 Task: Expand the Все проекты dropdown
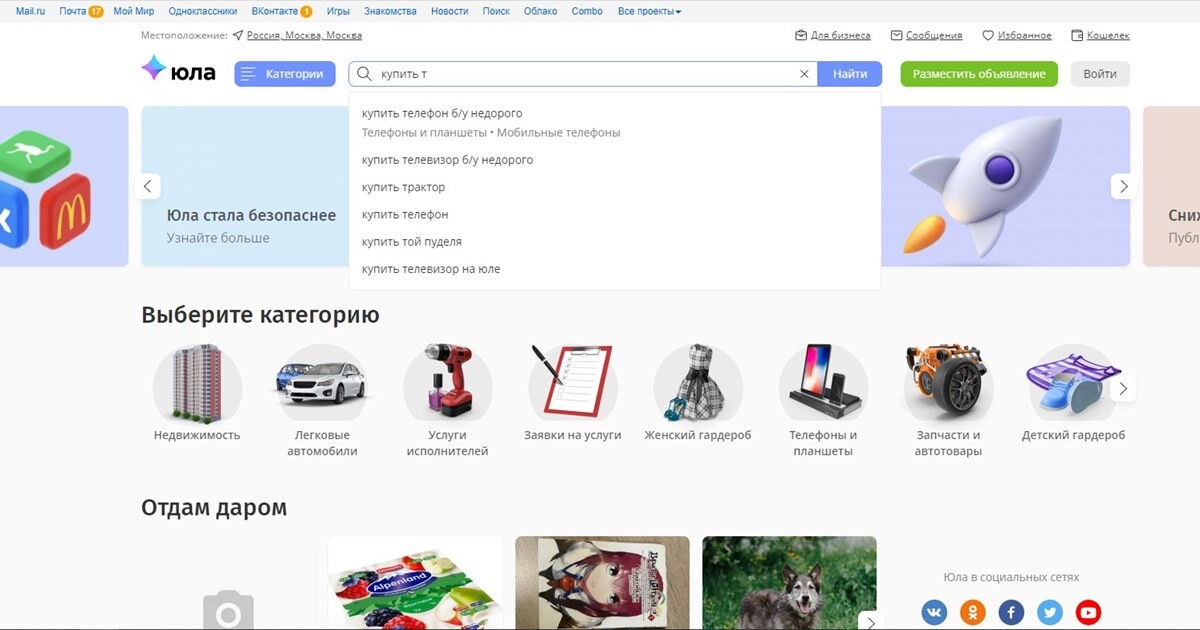[x=649, y=11]
